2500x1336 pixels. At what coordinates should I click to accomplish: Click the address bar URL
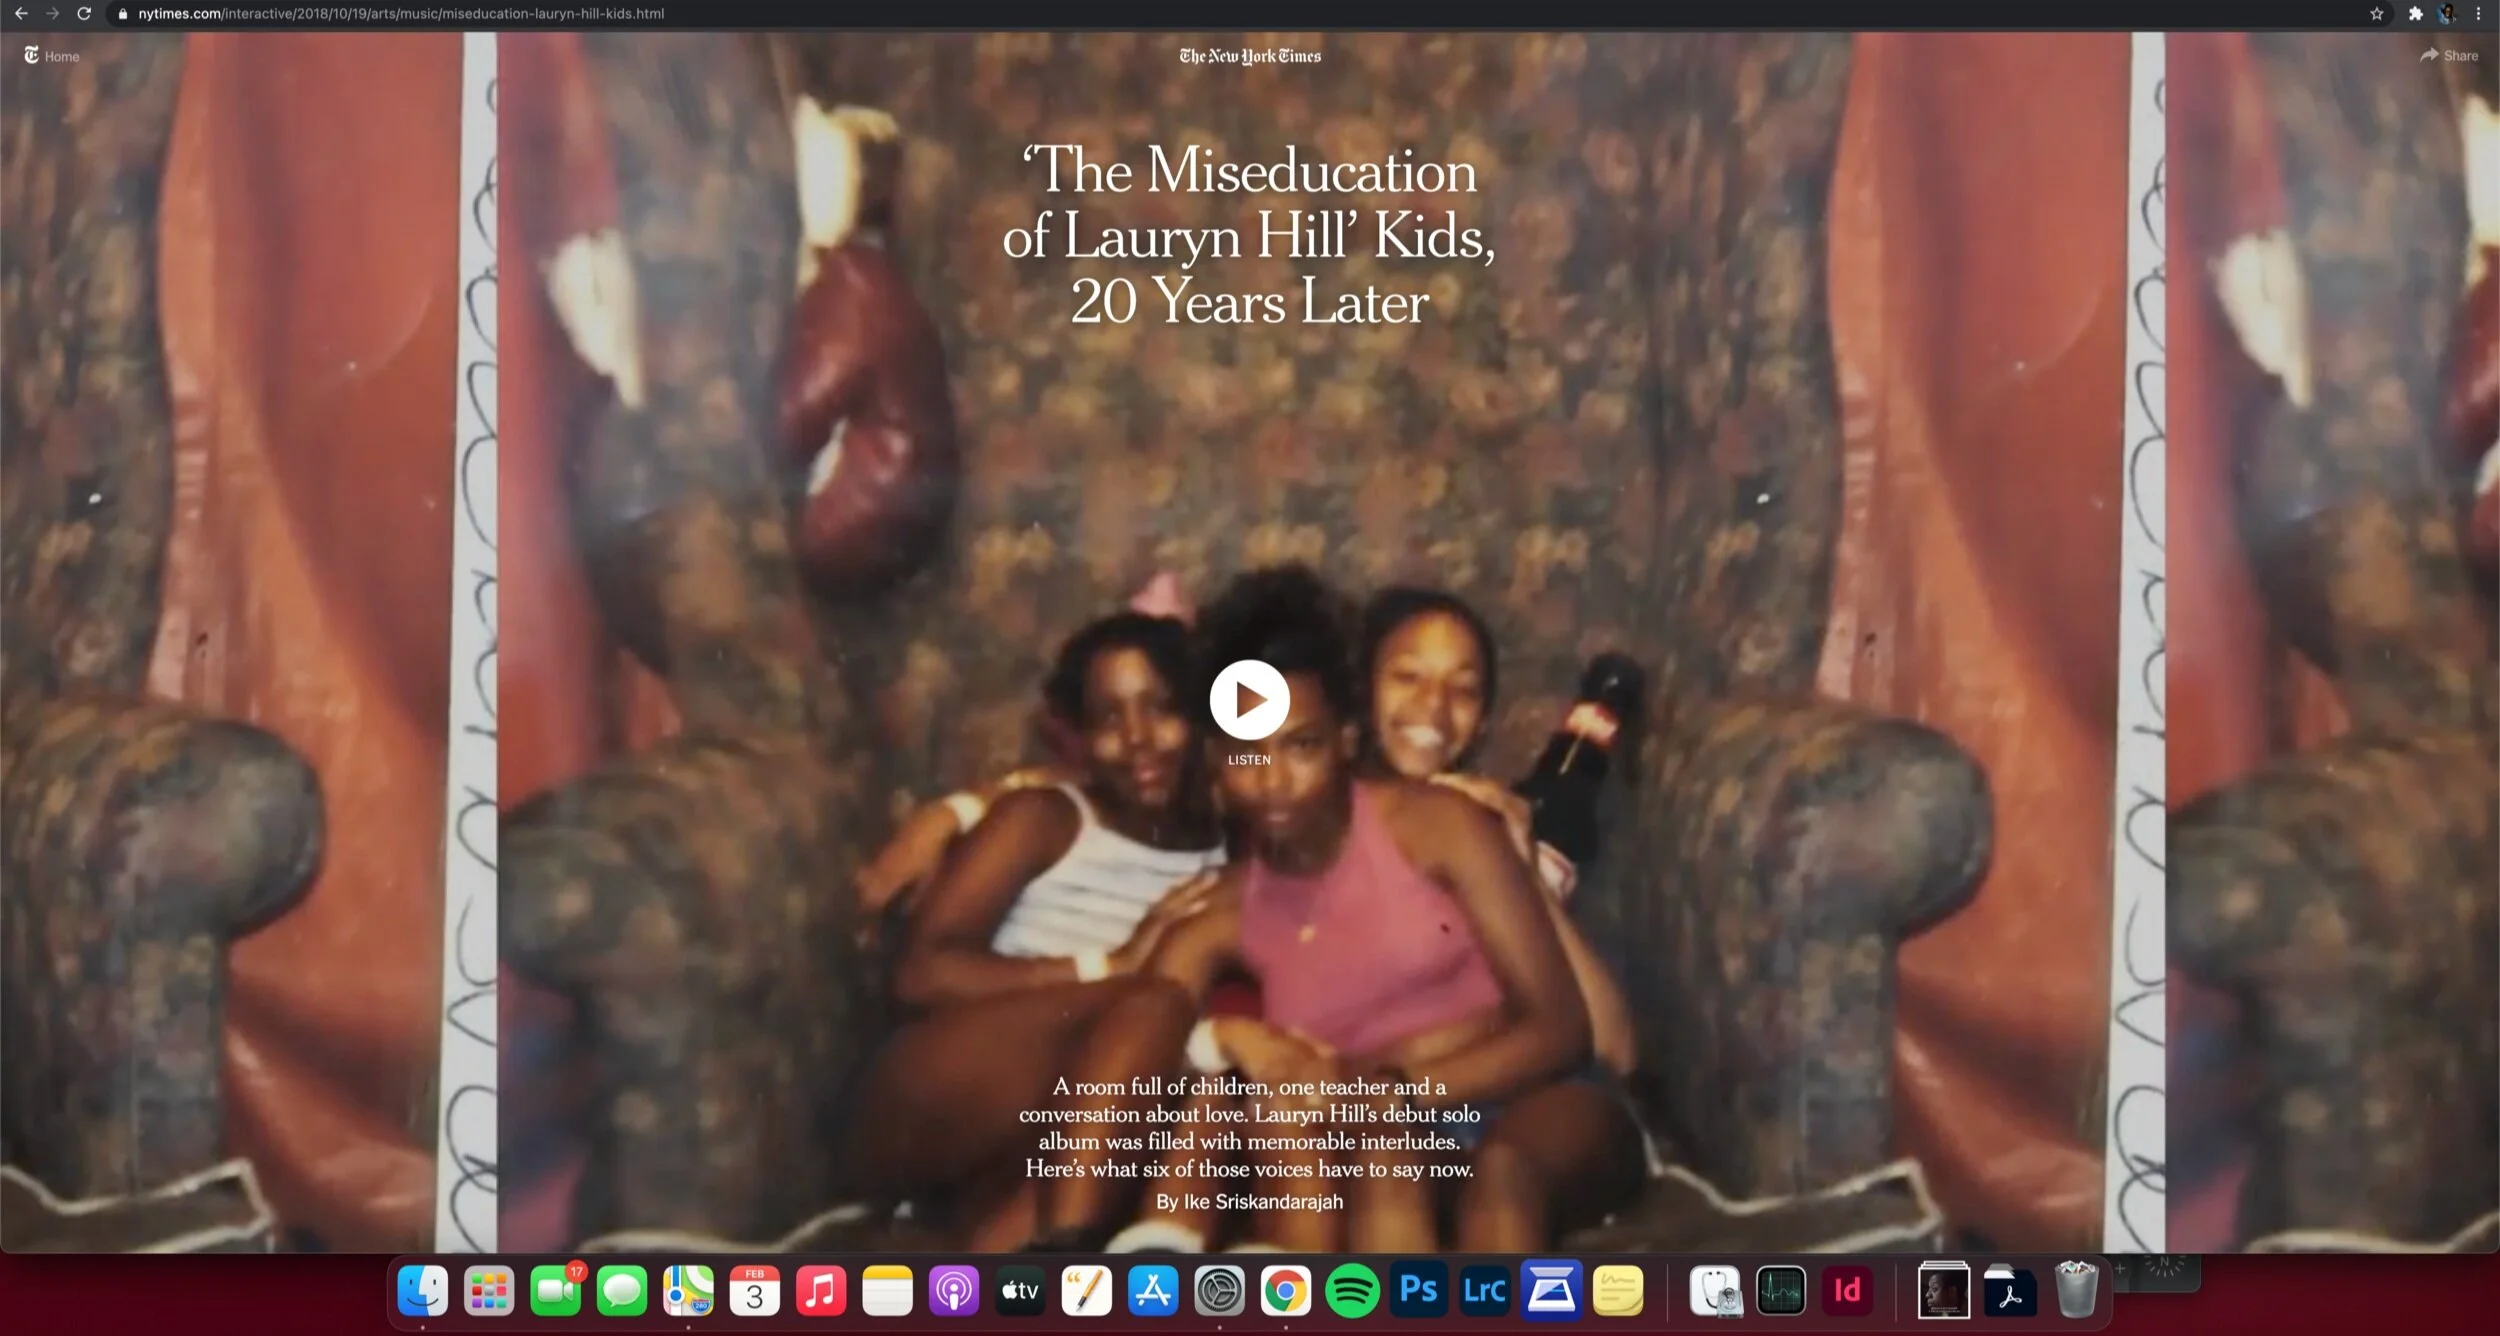pos(400,14)
